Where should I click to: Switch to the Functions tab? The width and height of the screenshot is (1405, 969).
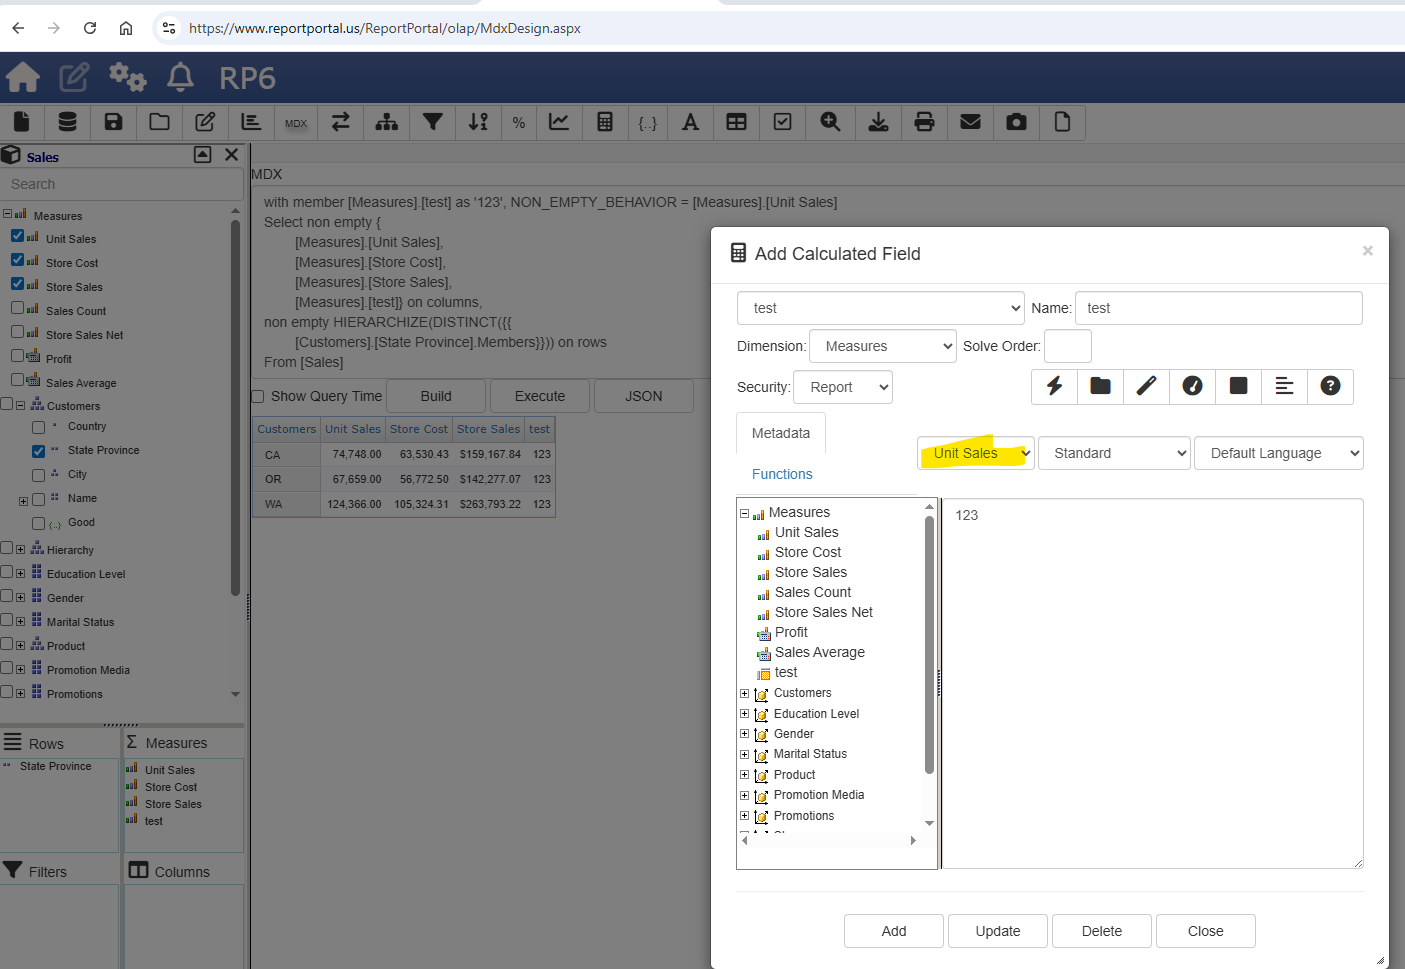tap(782, 474)
